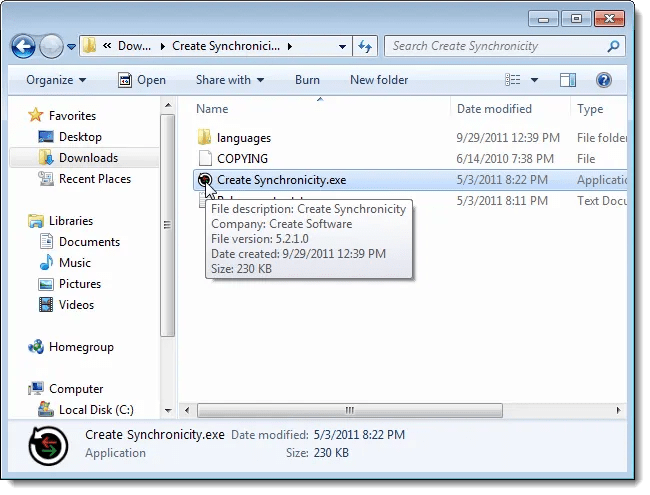Click the search magnifier icon
650x495 pixels.
coord(614,46)
